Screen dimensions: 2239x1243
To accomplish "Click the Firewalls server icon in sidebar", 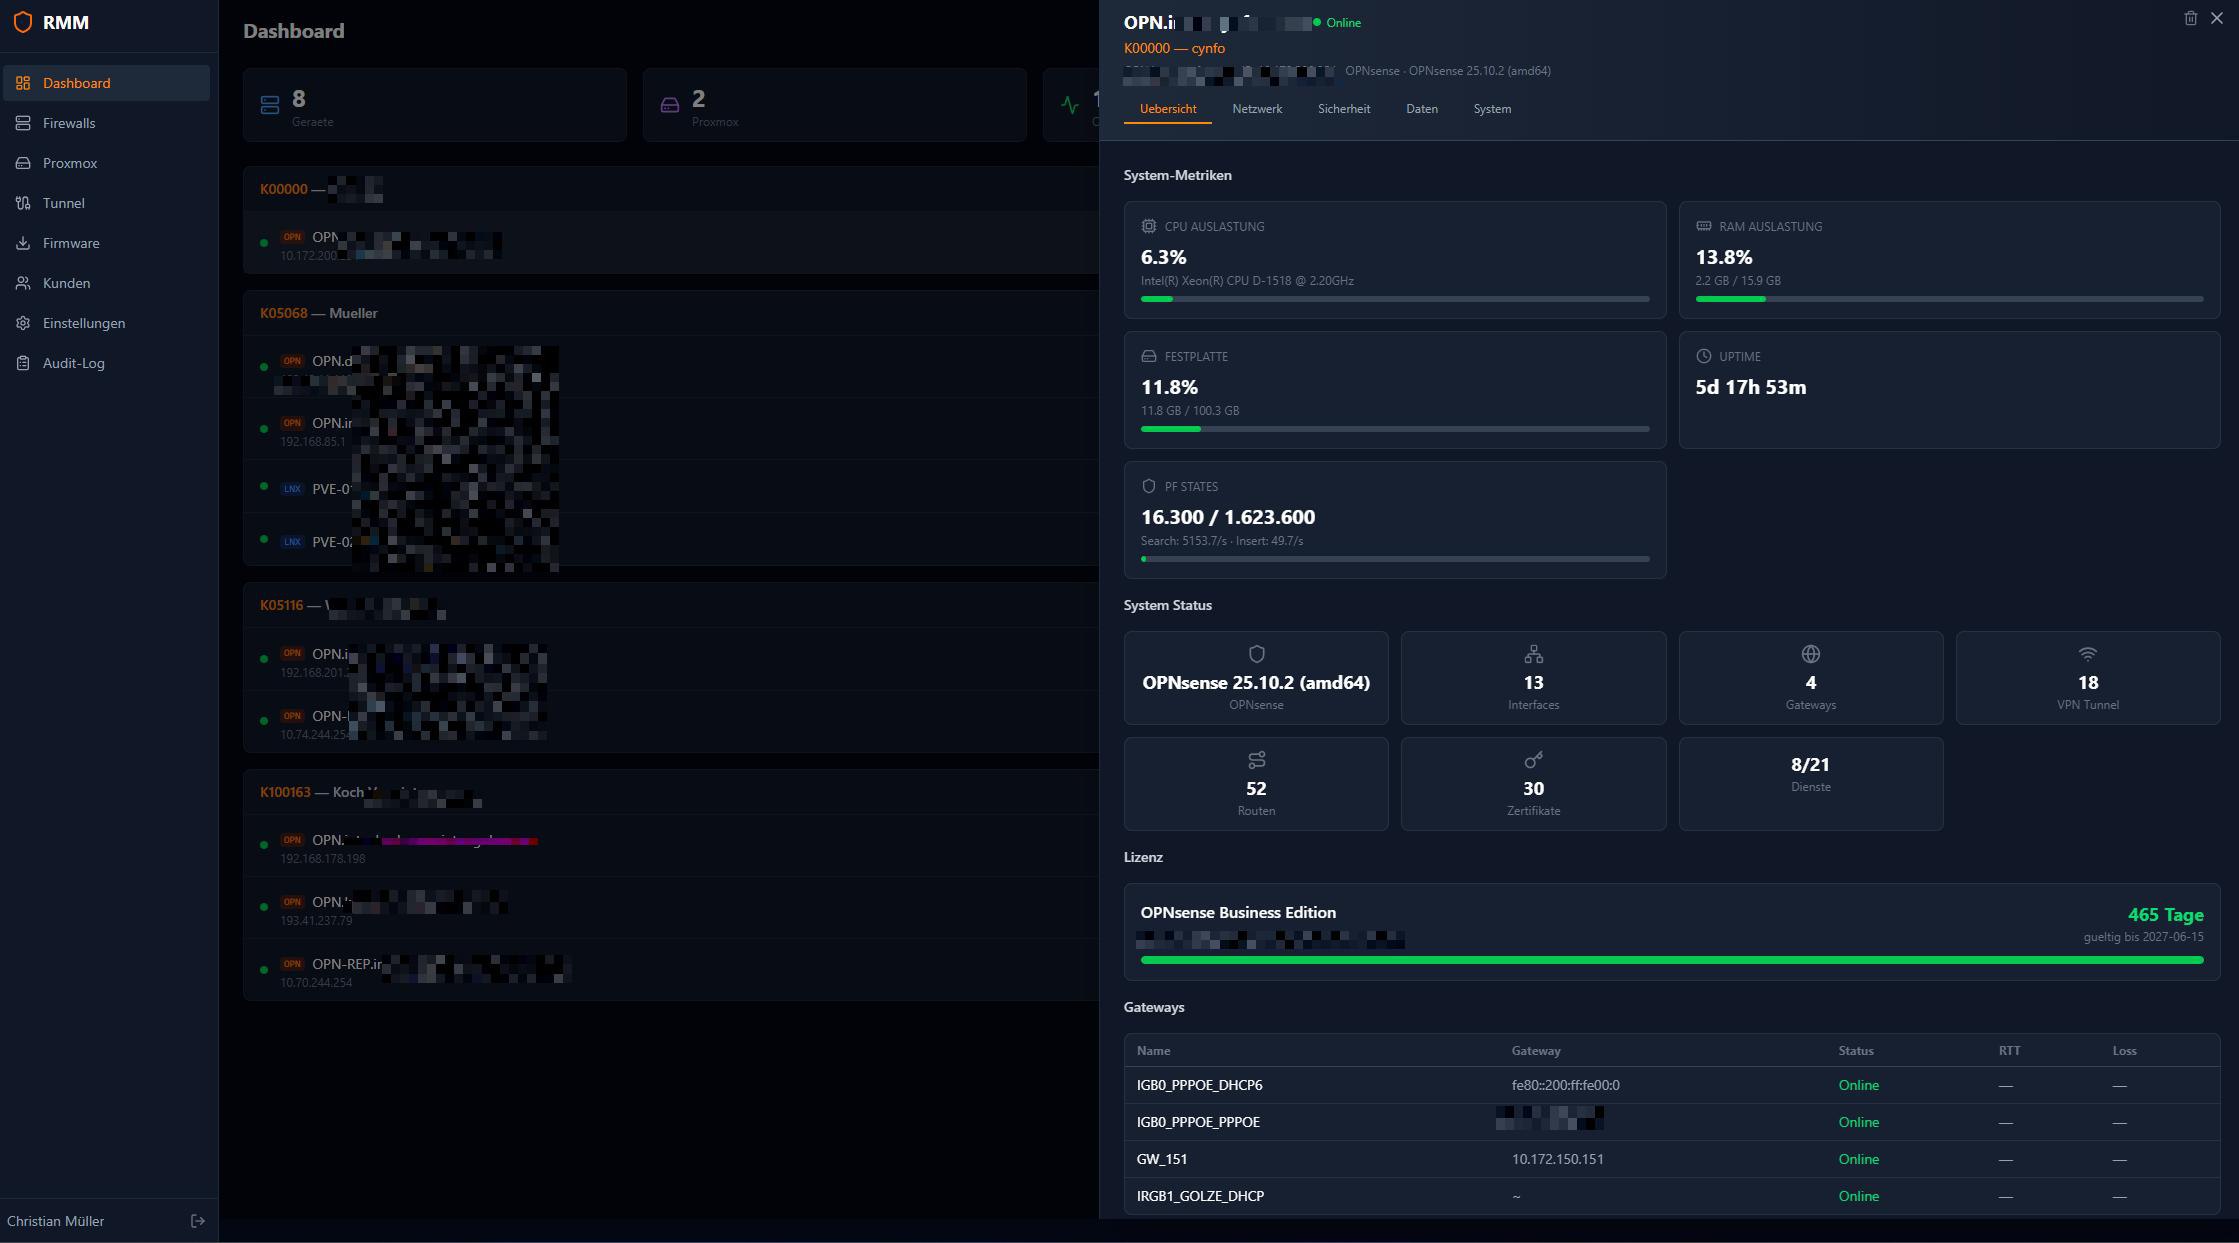I will coord(23,123).
